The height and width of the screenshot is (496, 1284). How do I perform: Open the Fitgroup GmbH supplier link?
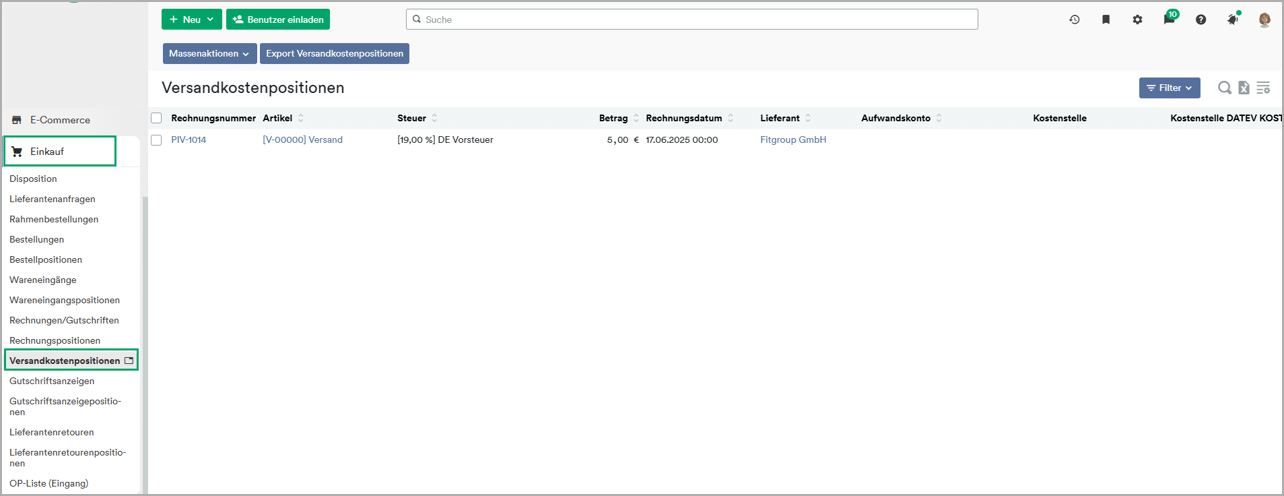coord(793,140)
